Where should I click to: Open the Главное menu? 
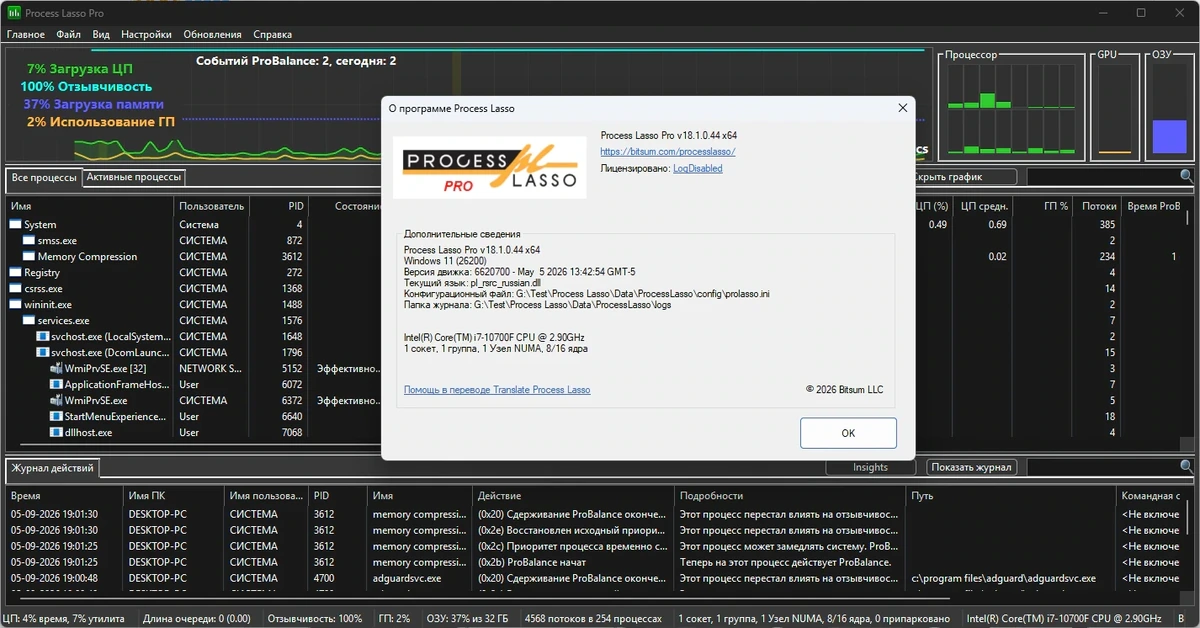click(x=26, y=35)
